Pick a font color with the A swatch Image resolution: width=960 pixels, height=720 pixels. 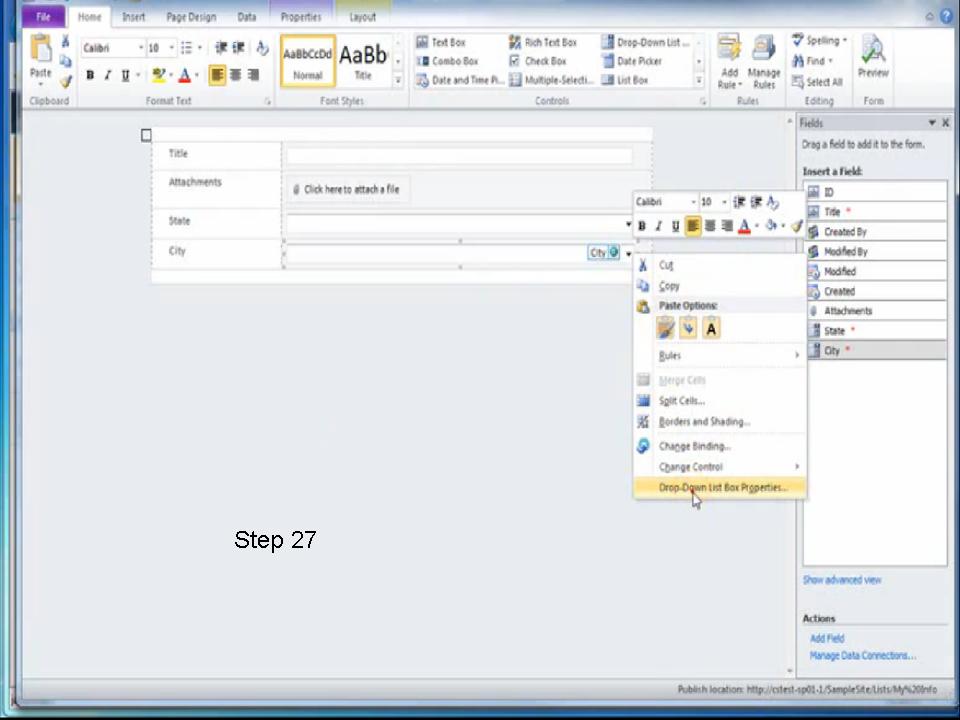tap(744, 226)
